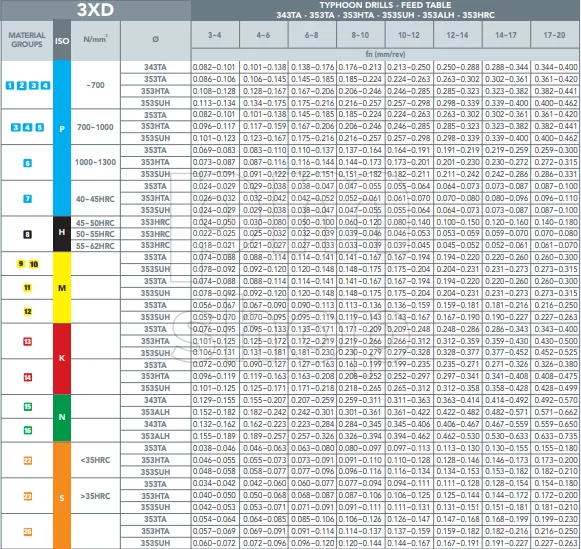Viewport: 581px width, 549px height.
Task: Click the 17-20 diameter column header
Action: coord(555,35)
